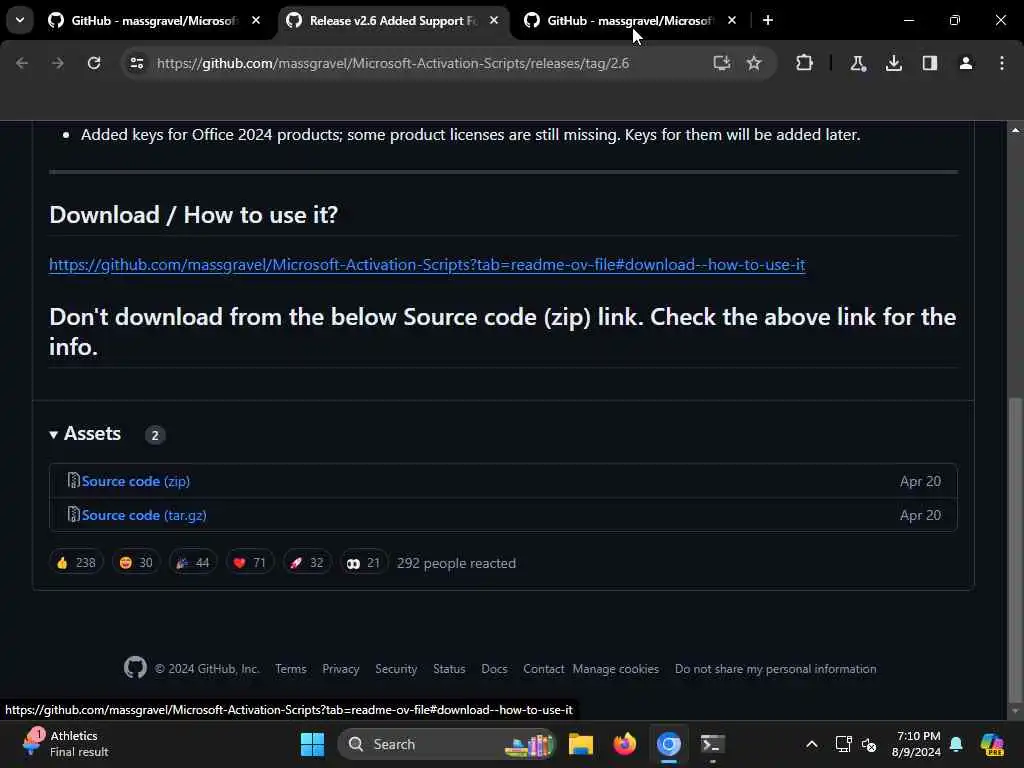The height and width of the screenshot is (768, 1024).
Task: Show hidden system tray icons
Action: tap(812, 744)
